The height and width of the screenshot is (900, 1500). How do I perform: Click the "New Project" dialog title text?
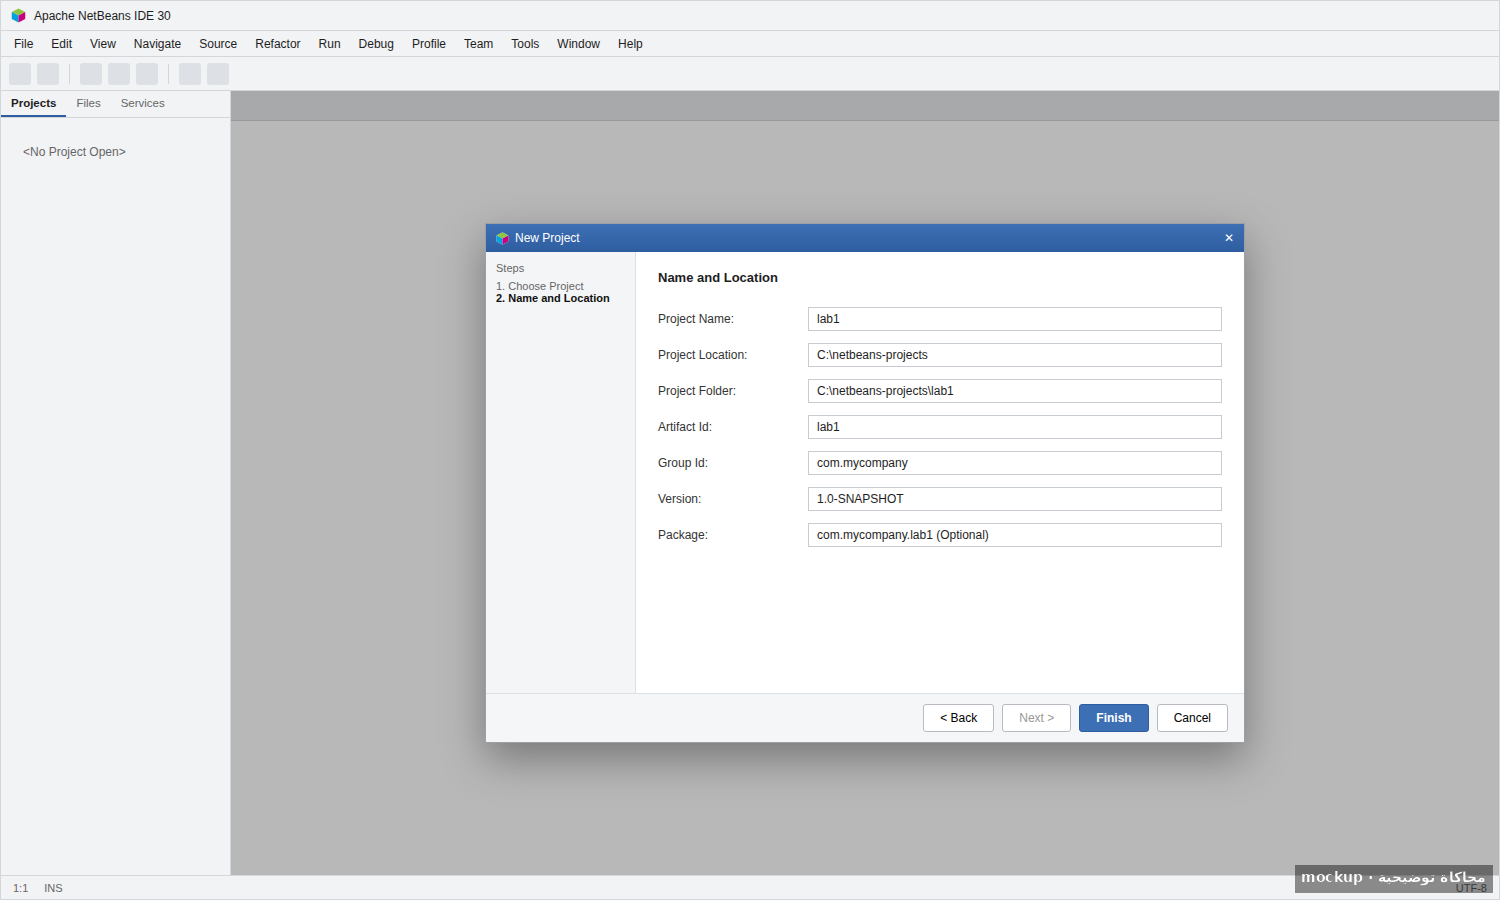[x=547, y=238]
